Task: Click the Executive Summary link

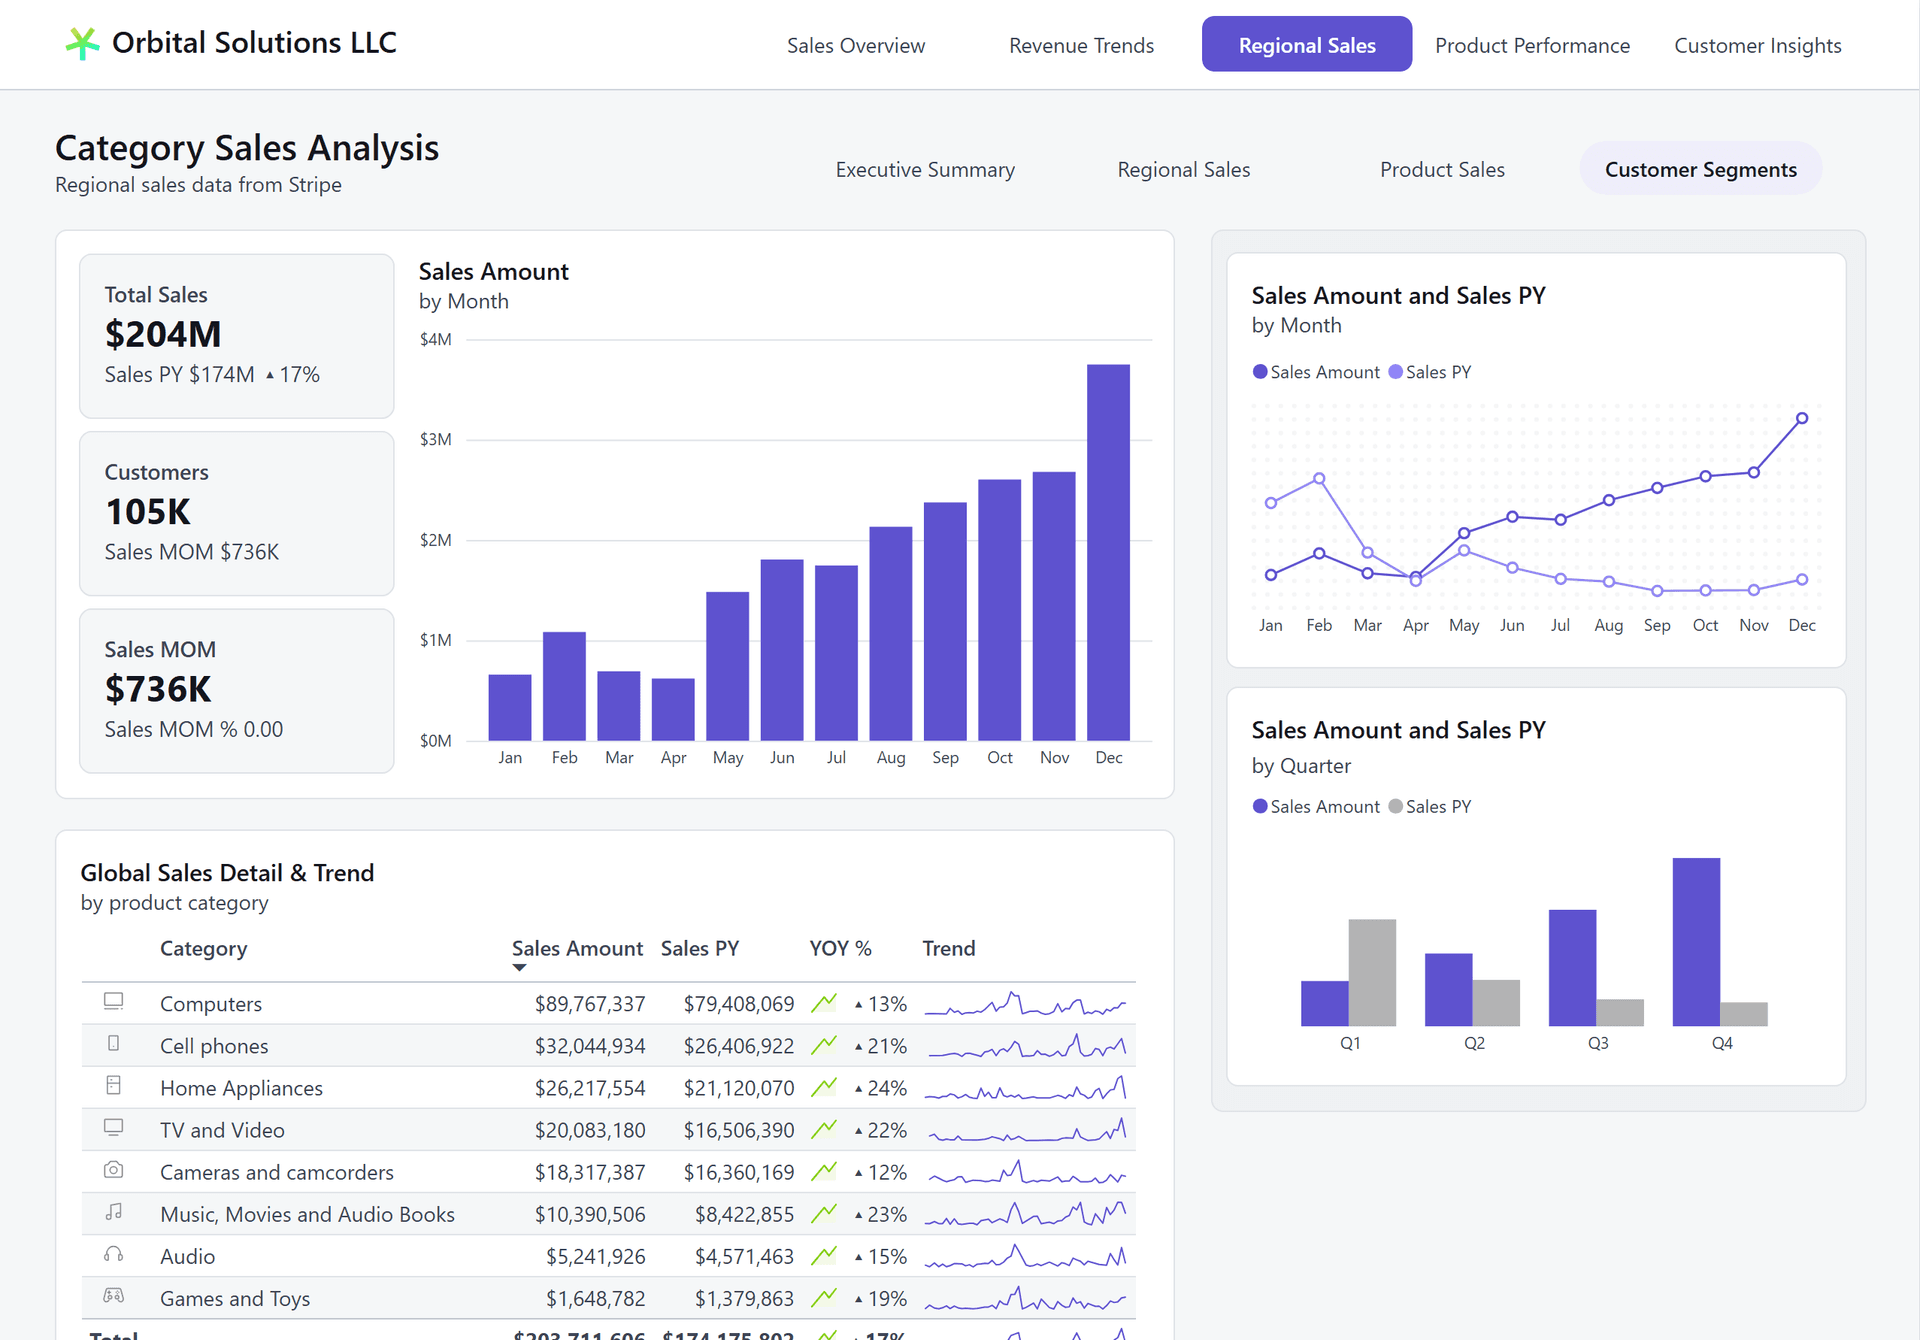Action: [925, 169]
